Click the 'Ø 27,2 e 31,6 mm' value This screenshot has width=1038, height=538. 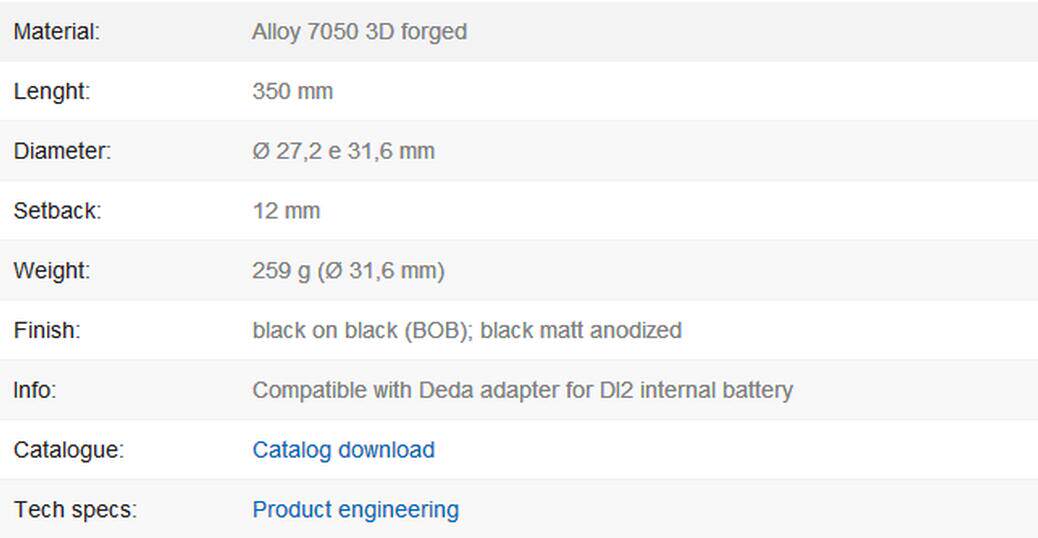pyautogui.click(x=343, y=152)
